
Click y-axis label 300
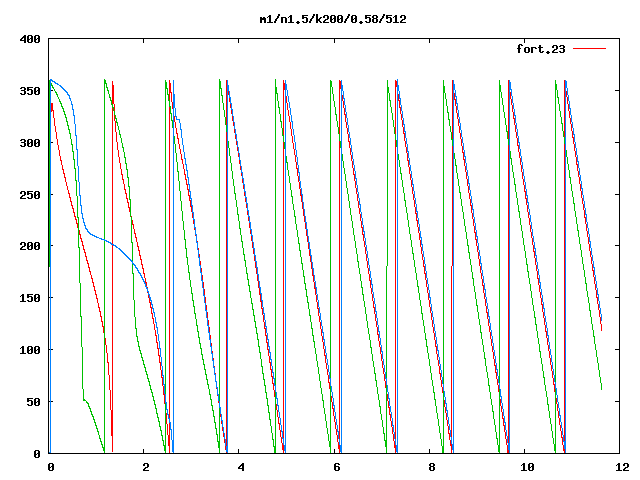[30, 143]
